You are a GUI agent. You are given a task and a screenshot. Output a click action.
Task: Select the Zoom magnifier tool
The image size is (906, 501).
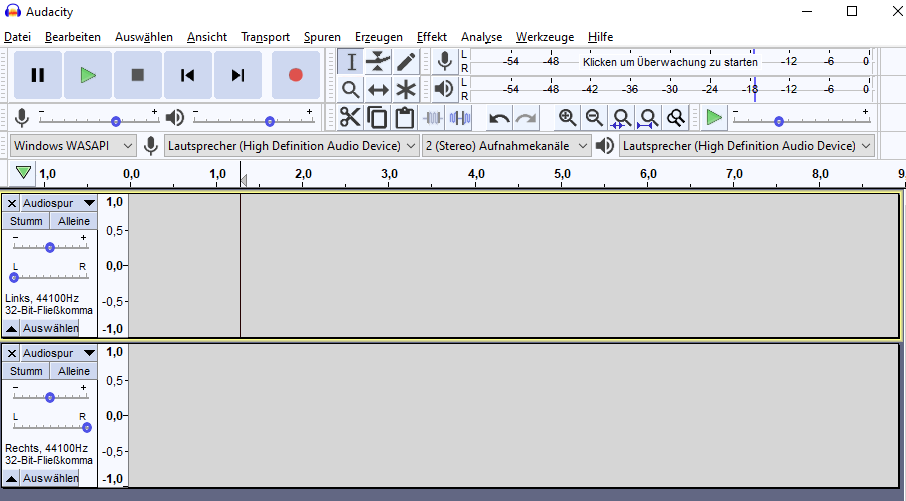pos(350,90)
